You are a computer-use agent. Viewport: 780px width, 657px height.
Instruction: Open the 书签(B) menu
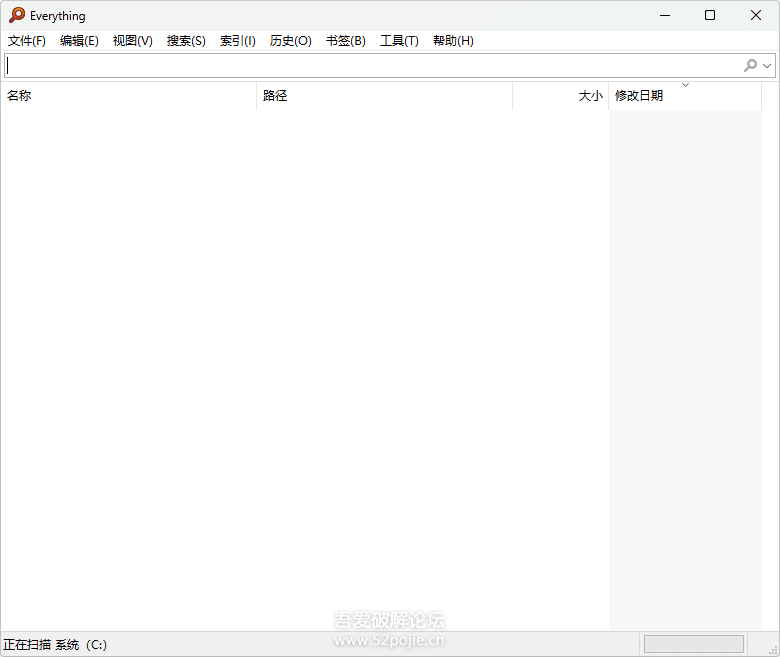[346, 41]
